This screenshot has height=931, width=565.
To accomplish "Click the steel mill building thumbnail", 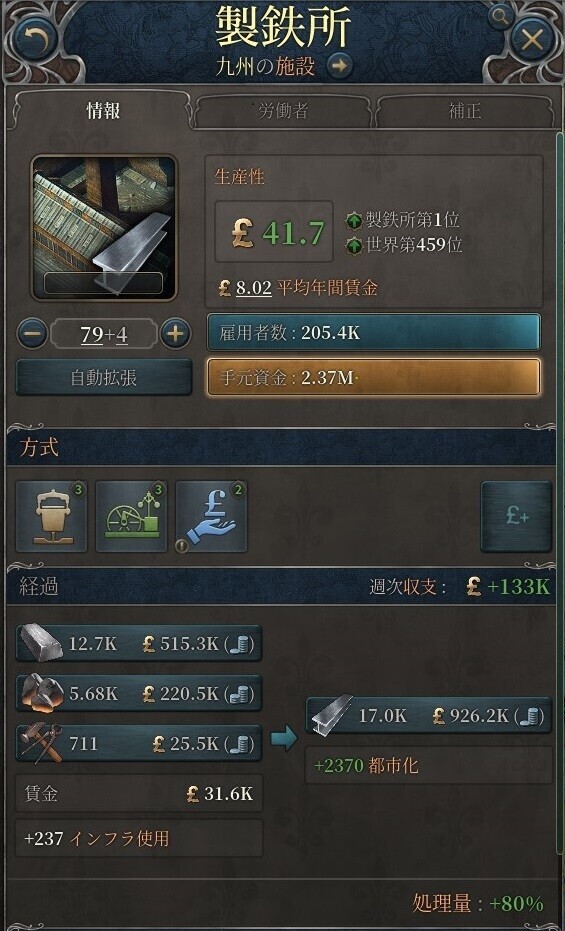I will (104, 227).
